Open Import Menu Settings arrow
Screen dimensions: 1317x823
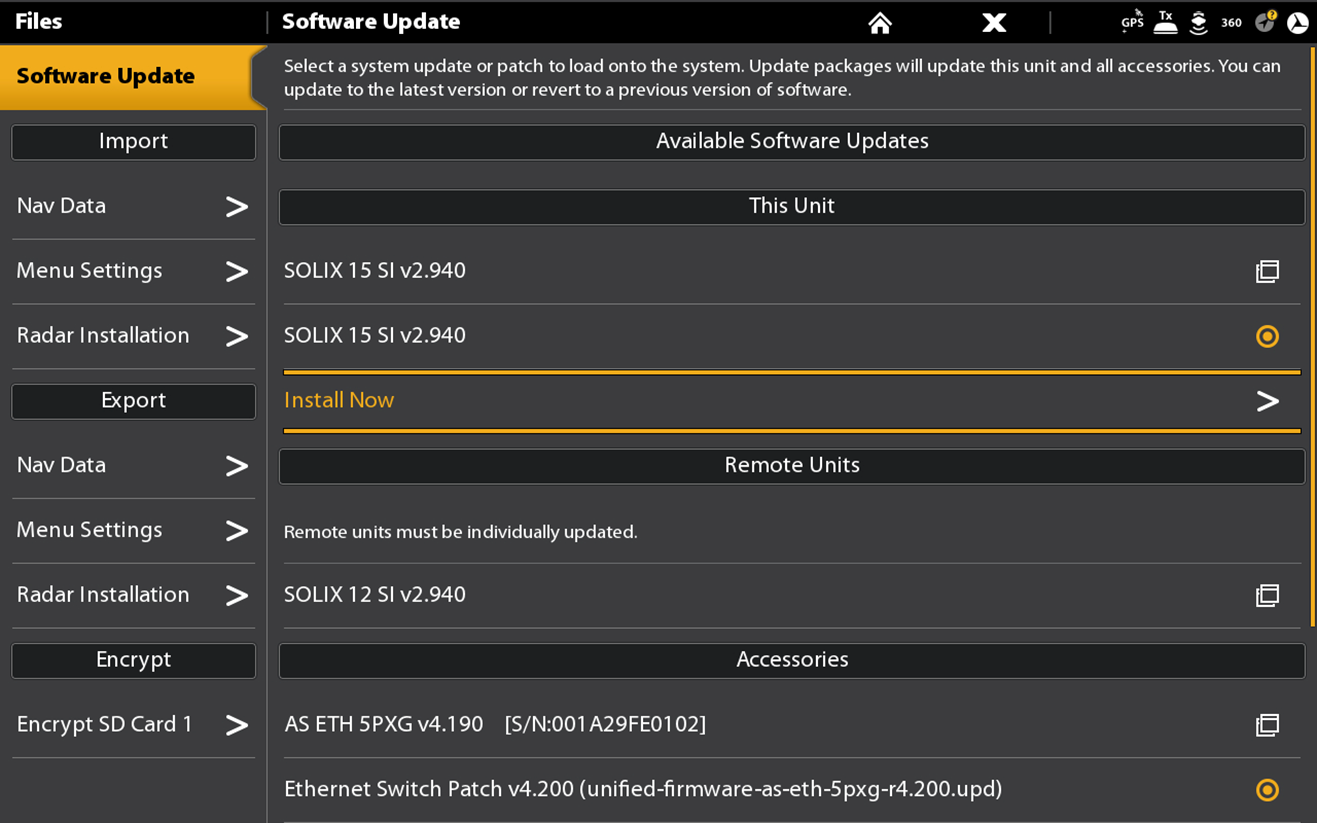click(237, 271)
